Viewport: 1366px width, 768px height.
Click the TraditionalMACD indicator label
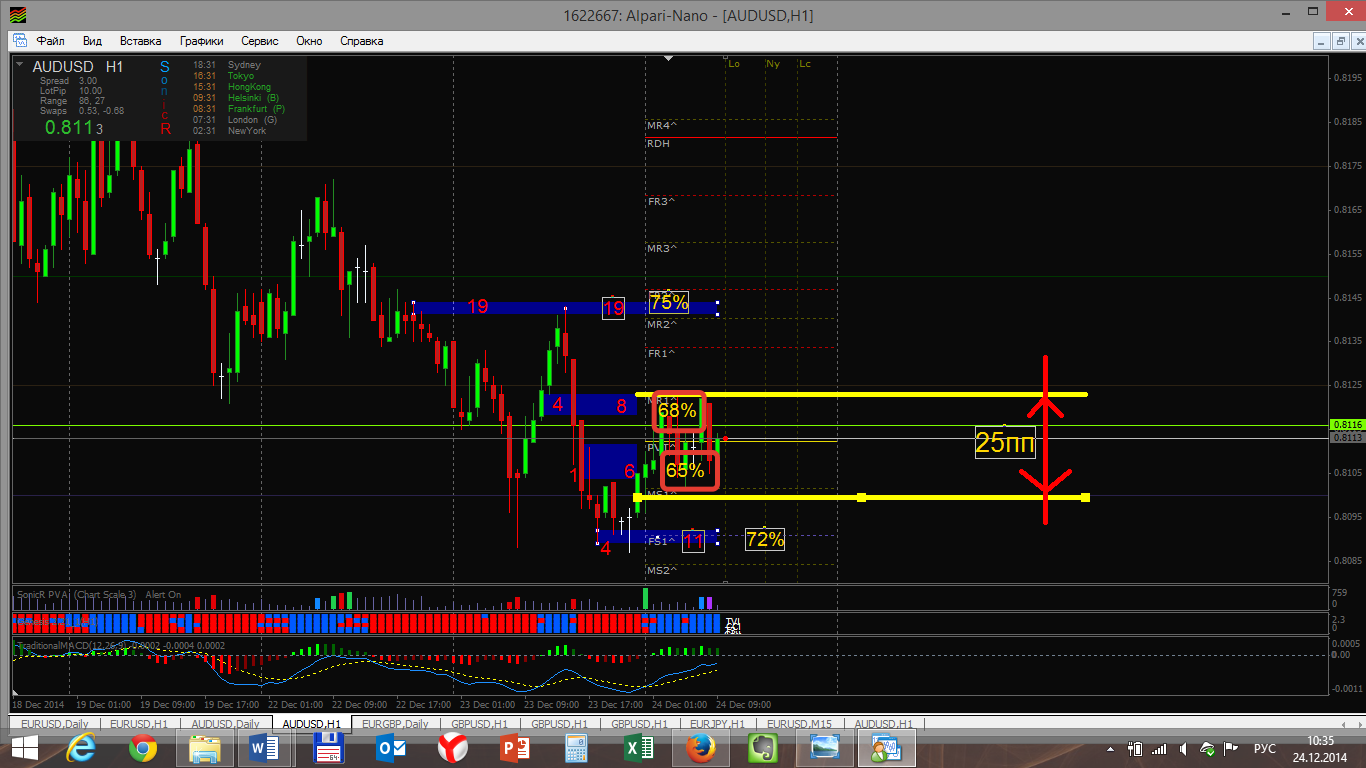tap(120, 646)
